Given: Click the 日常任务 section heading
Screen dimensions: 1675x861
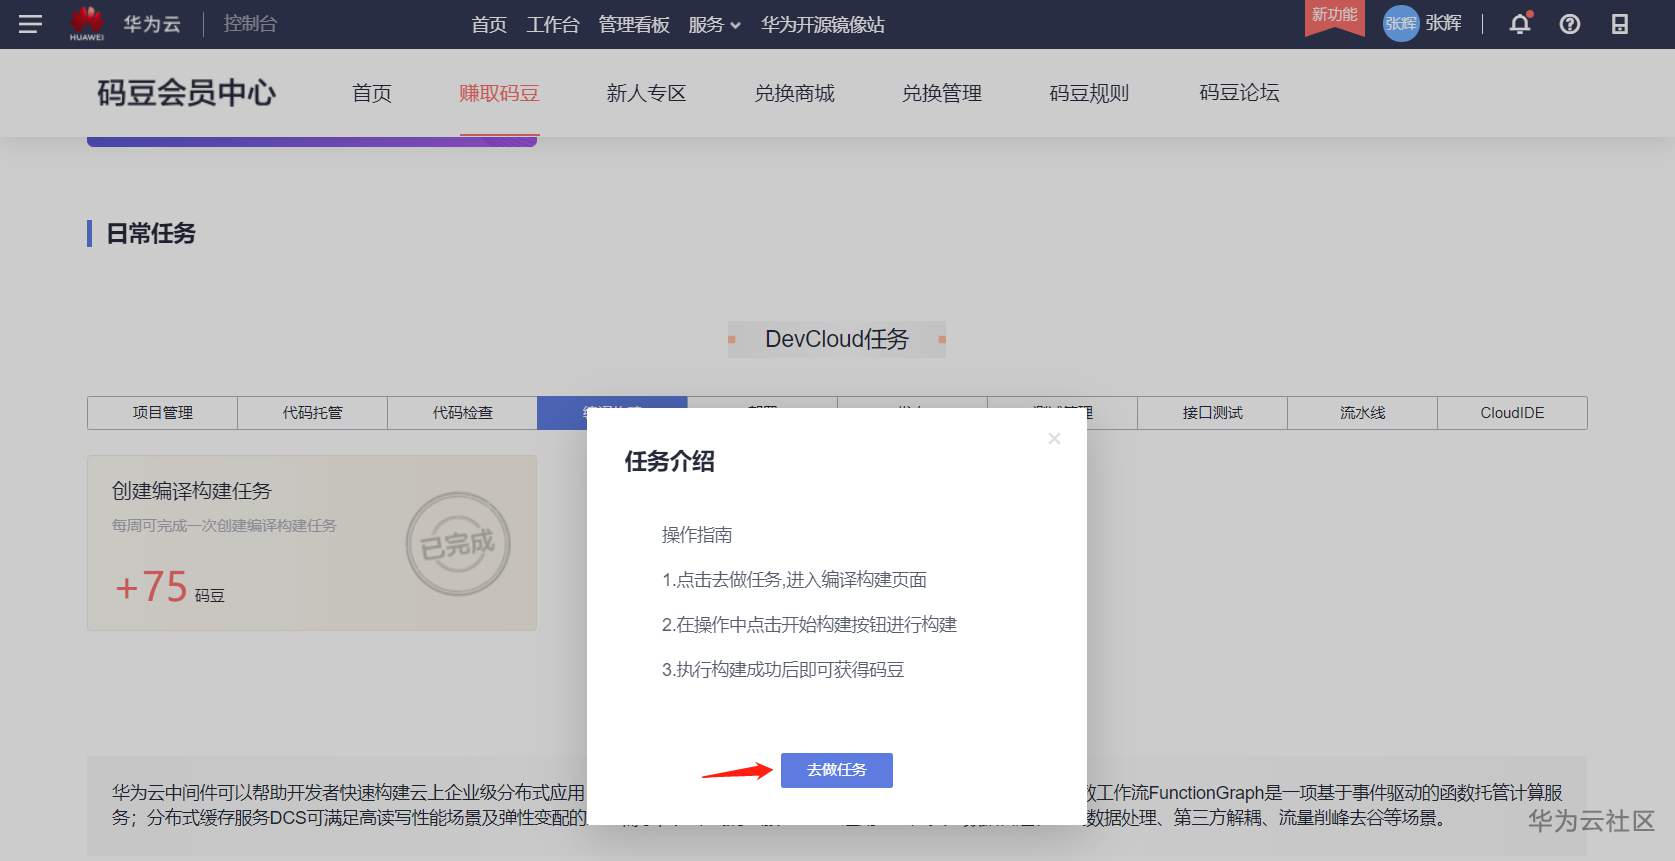Looking at the screenshot, I should [x=151, y=234].
